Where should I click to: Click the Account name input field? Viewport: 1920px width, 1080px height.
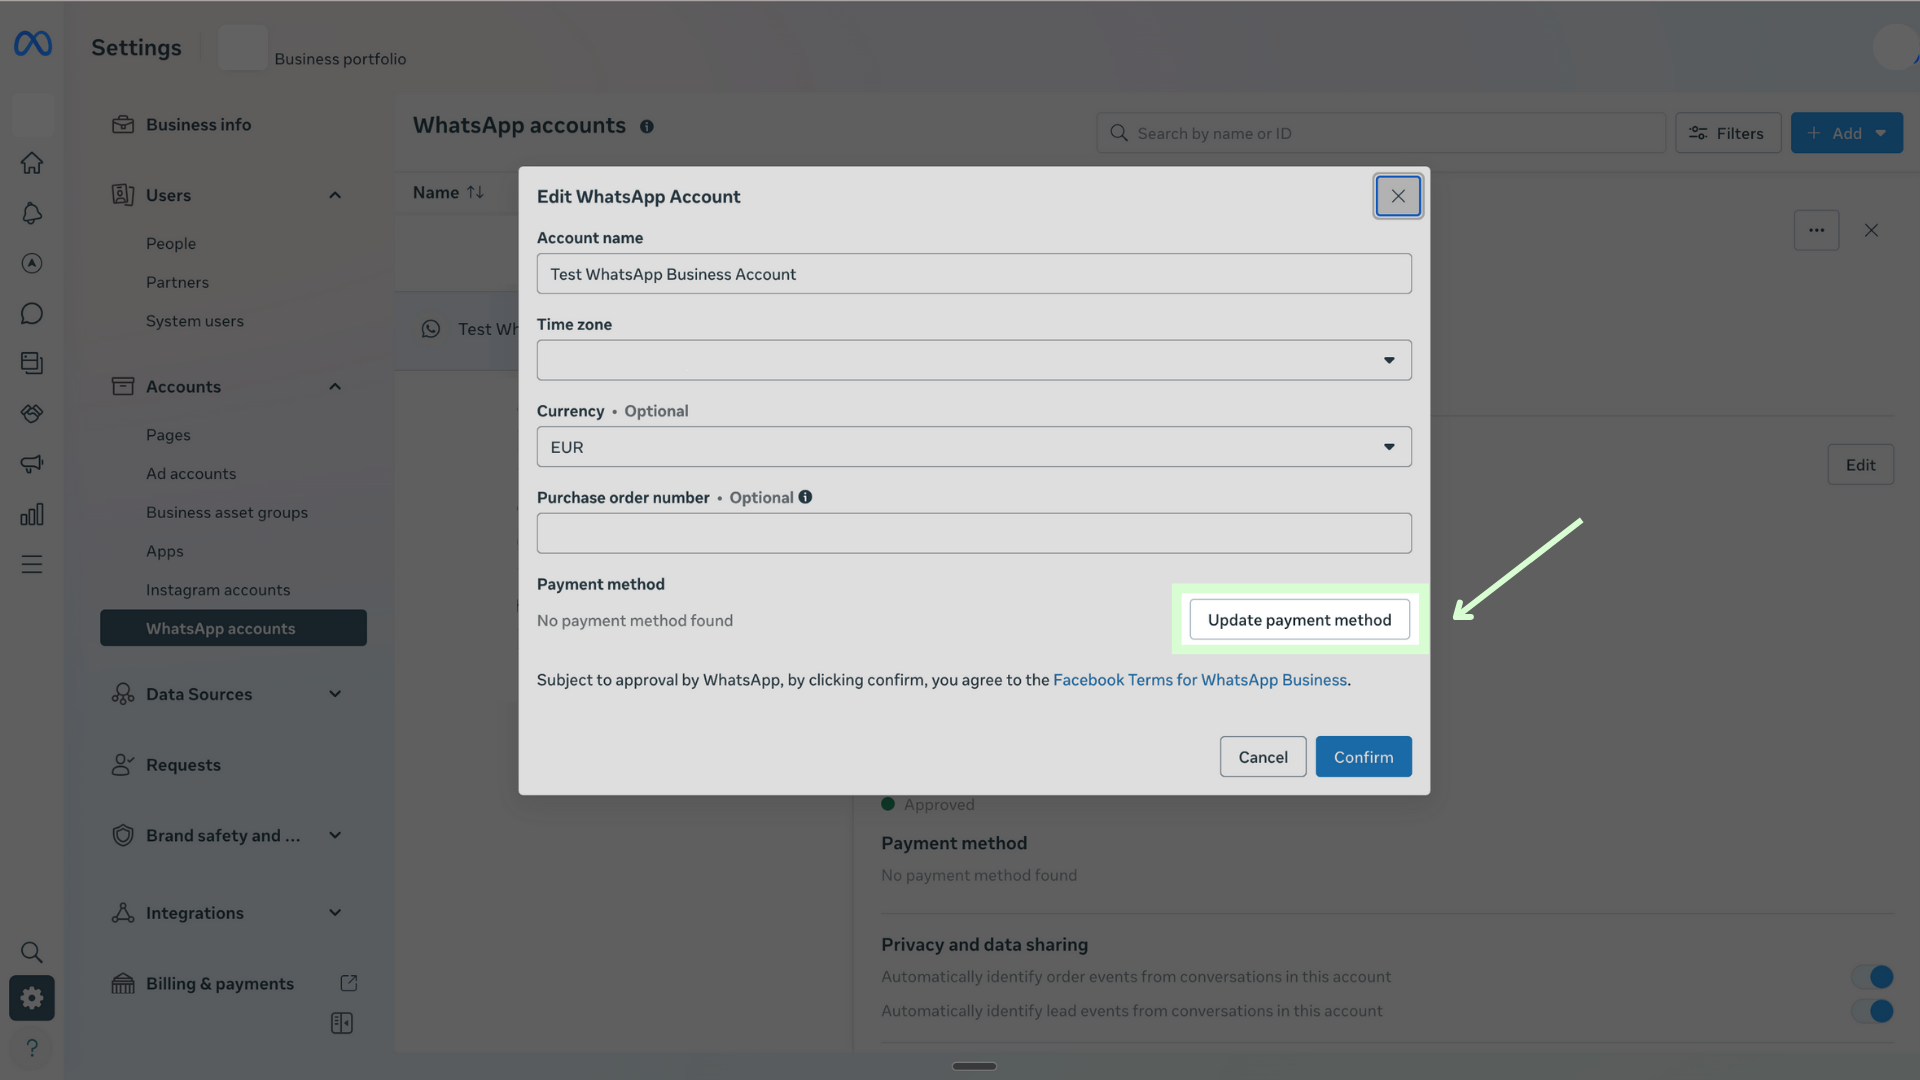(x=973, y=274)
